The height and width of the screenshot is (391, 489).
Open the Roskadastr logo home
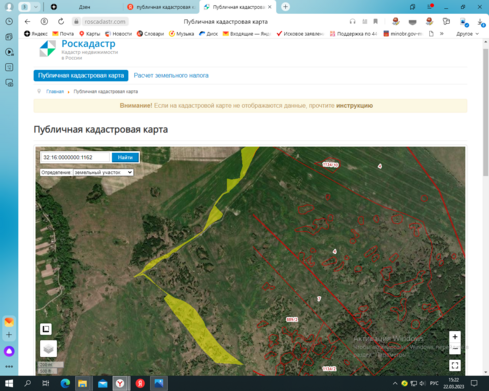click(x=78, y=49)
